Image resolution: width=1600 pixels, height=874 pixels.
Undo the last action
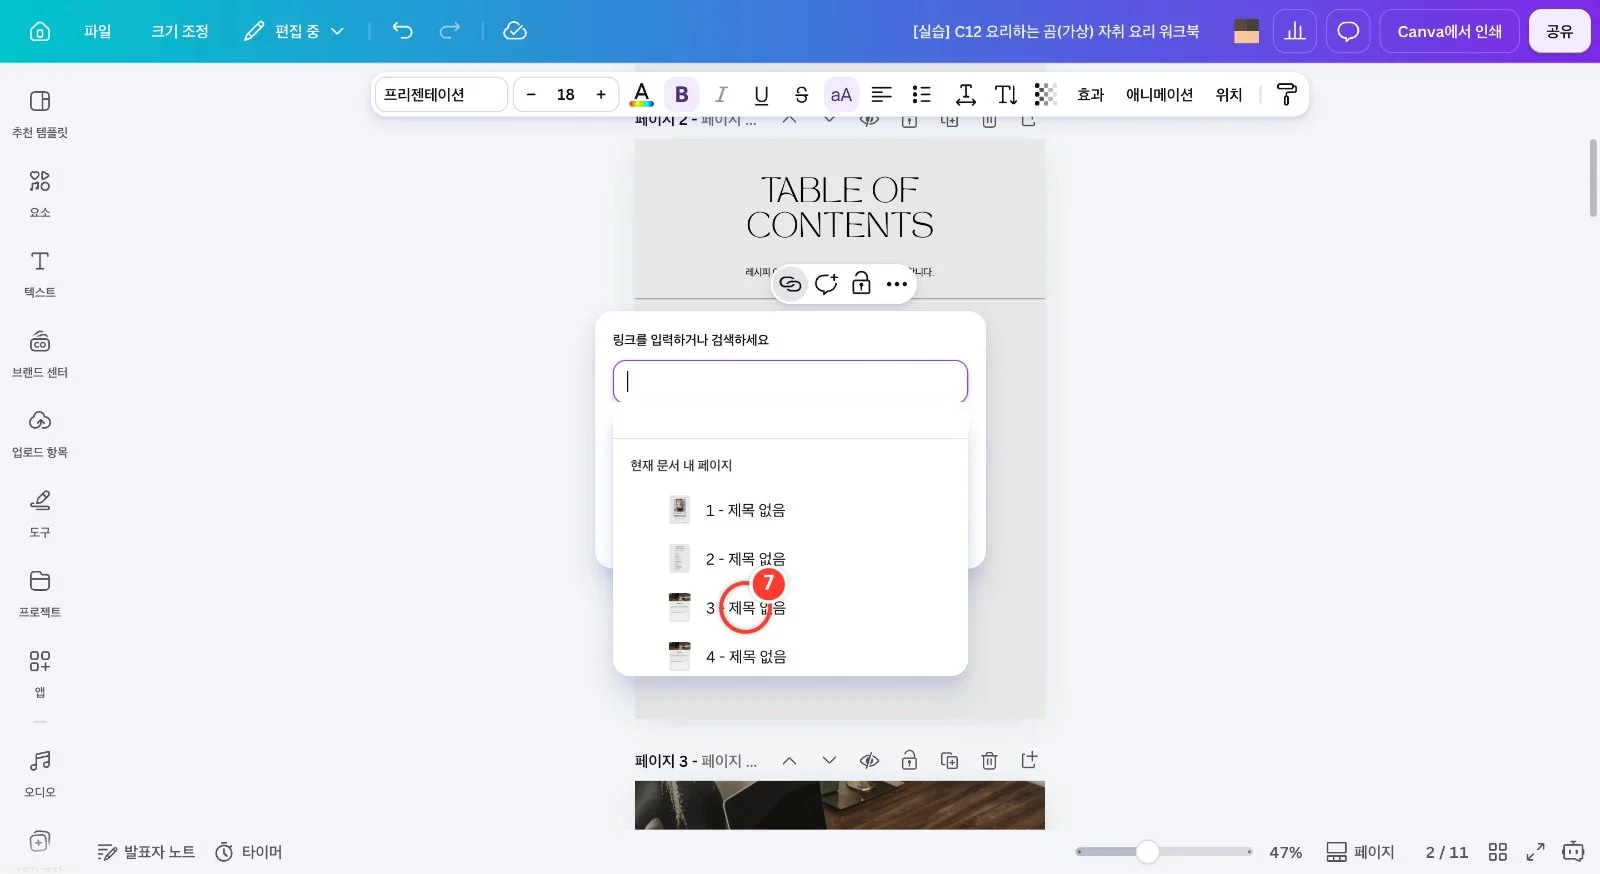[402, 31]
